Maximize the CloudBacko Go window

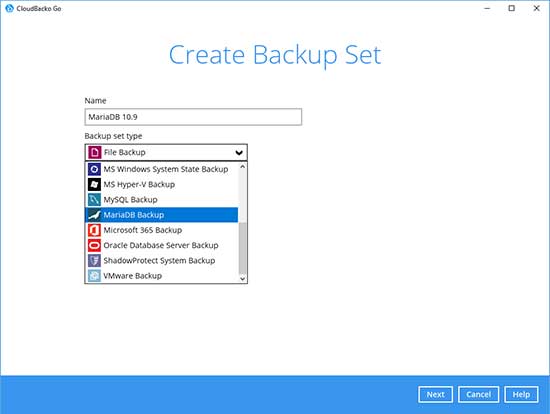coord(512,8)
